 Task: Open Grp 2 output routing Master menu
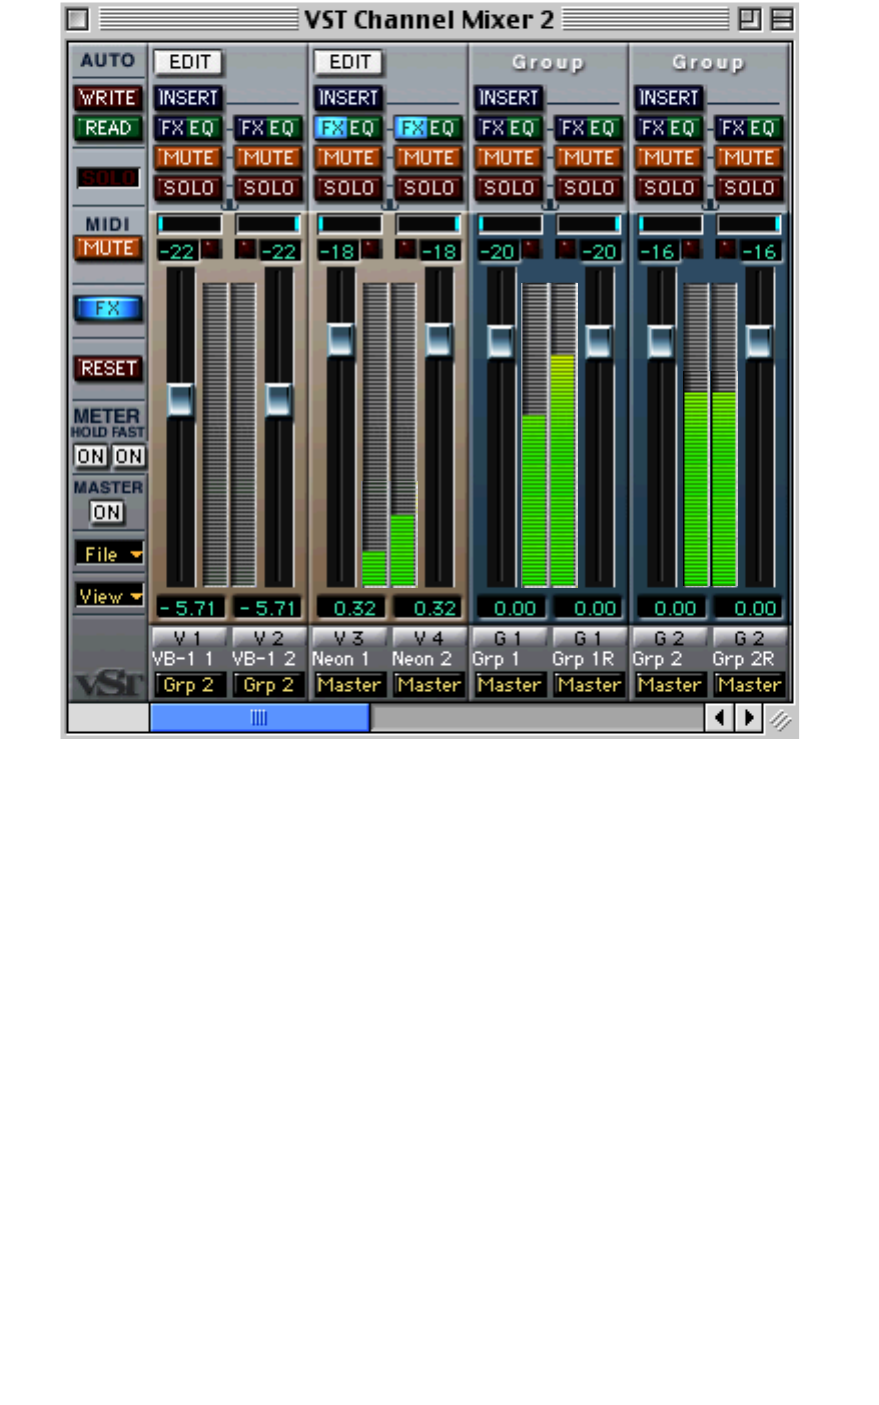(x=669, y=685)
